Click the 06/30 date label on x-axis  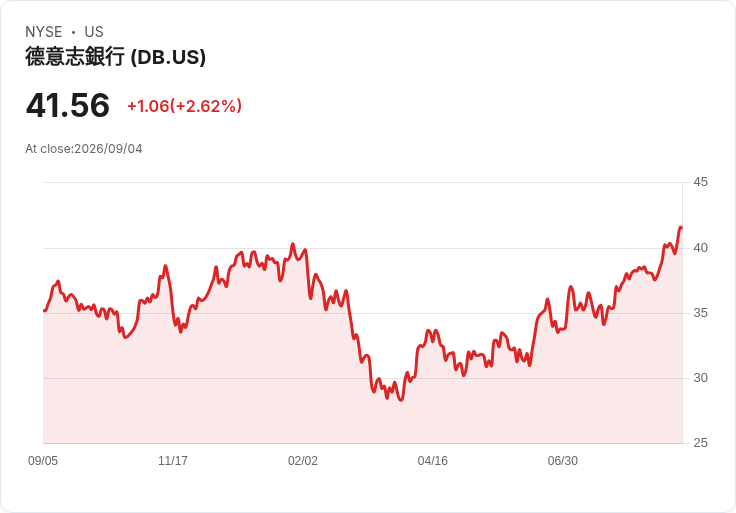click(563, 461)
